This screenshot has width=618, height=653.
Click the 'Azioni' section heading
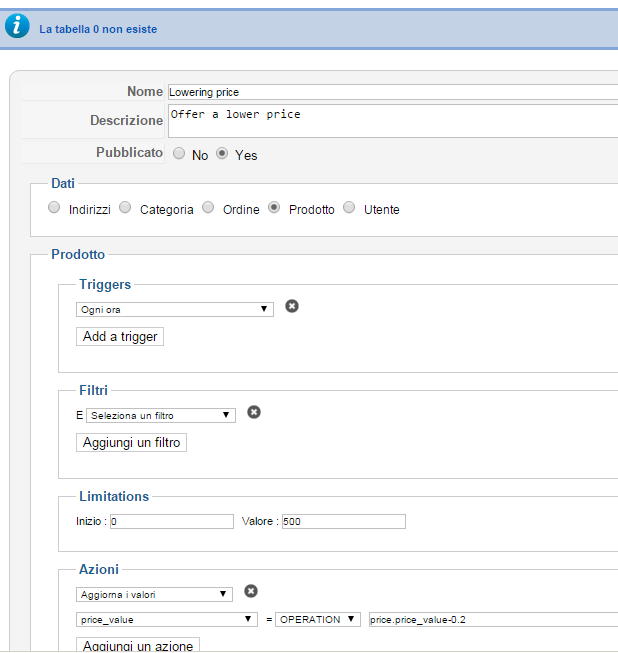pos(99,569)
